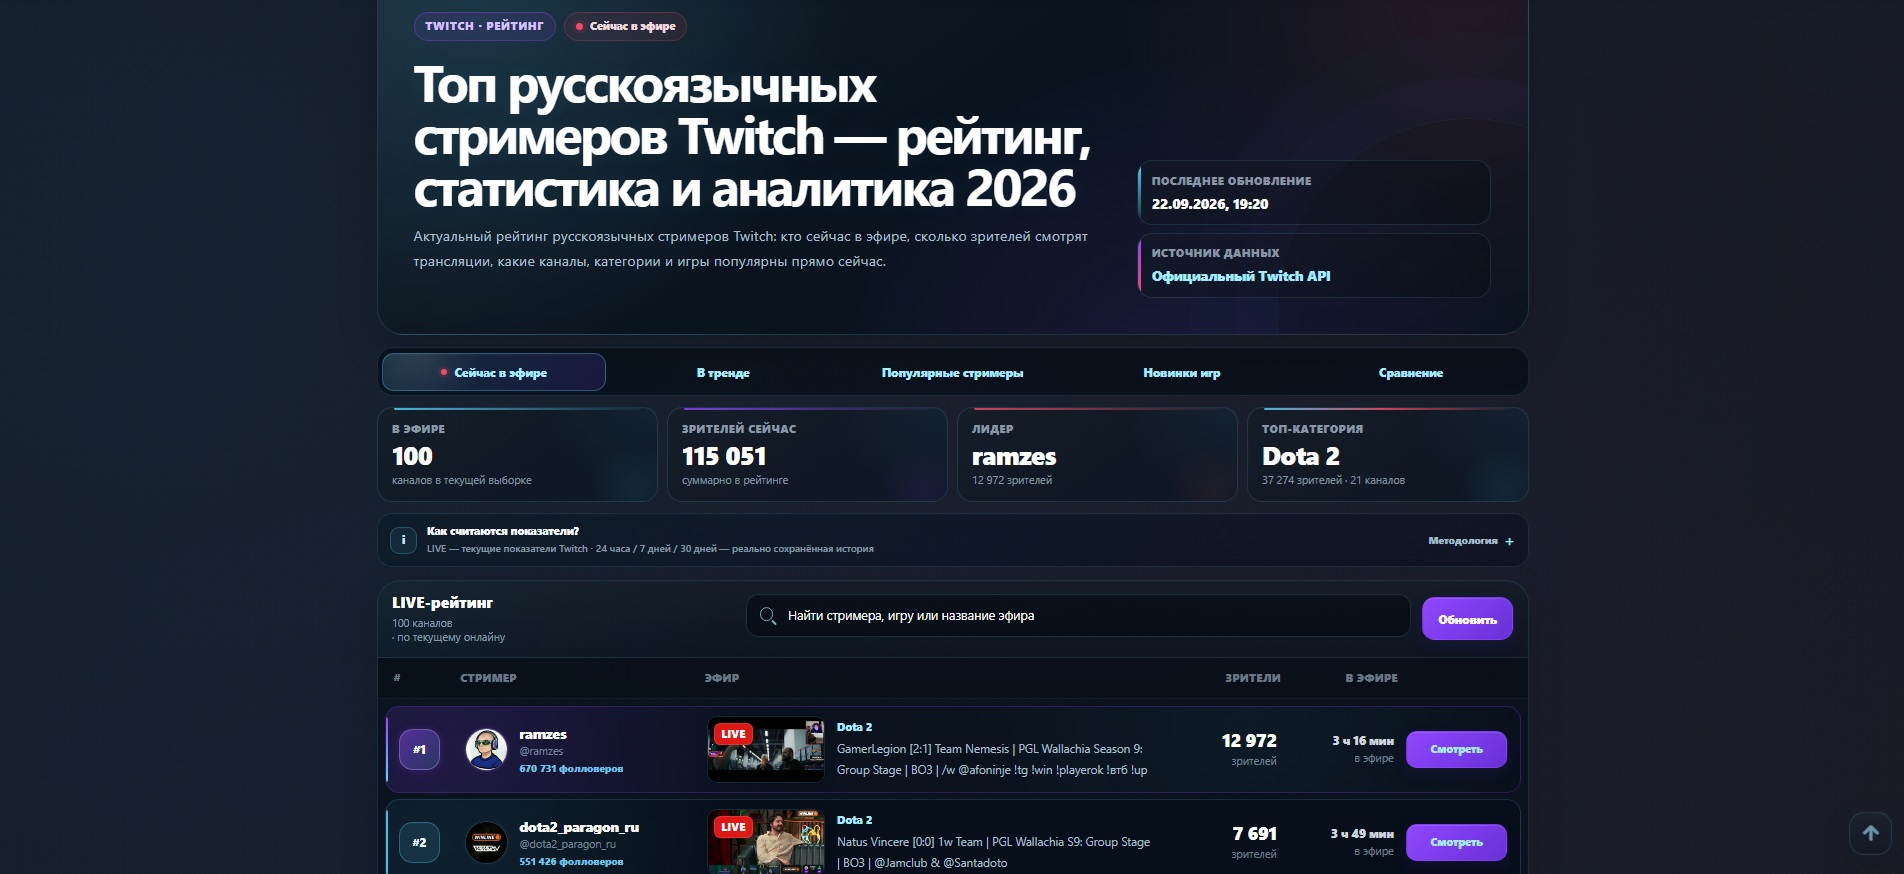Click the '12 972' viewers value for ramzes

point(1249,741)
